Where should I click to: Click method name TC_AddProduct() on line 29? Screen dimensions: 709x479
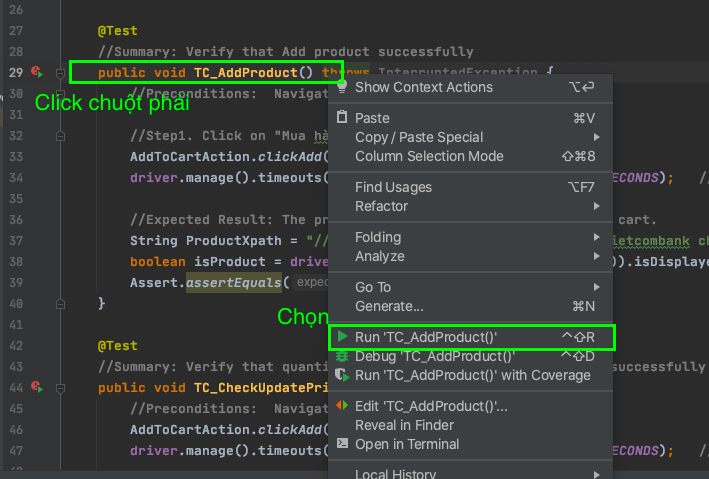pos(253,73)
